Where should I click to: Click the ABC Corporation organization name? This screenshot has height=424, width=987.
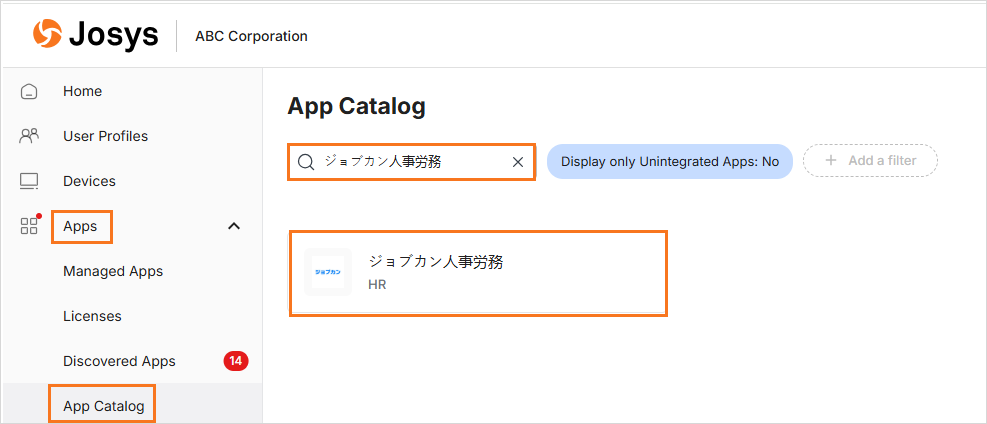[x=251, y=36]
